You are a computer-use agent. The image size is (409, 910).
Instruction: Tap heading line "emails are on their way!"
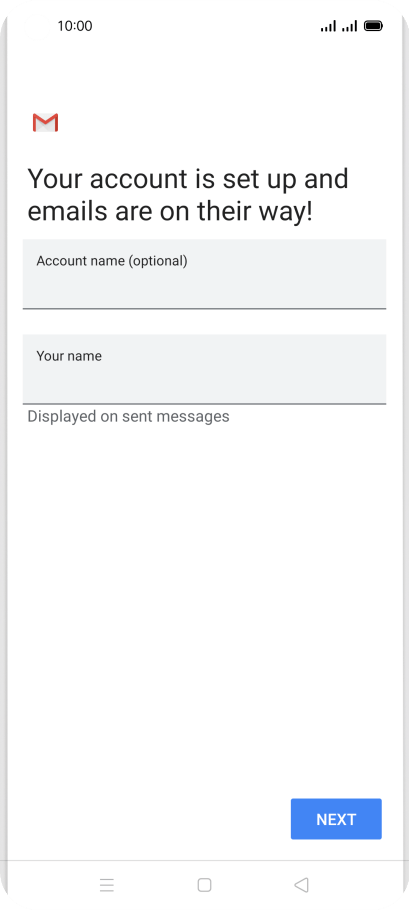click(170, 212)
